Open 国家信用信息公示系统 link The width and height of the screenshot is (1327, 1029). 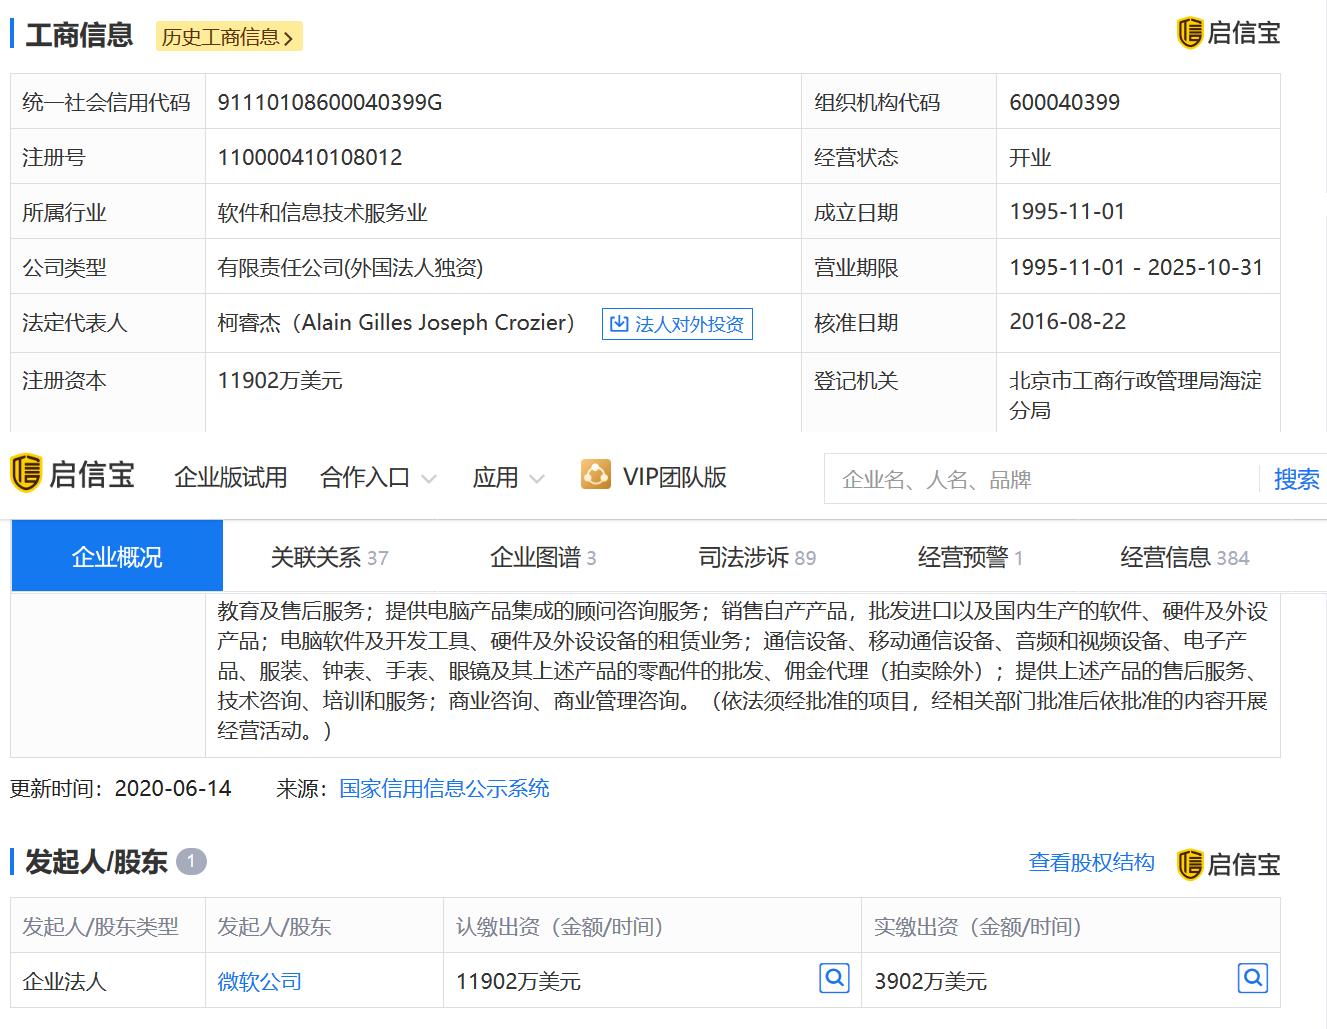click(x=443, y=789)
